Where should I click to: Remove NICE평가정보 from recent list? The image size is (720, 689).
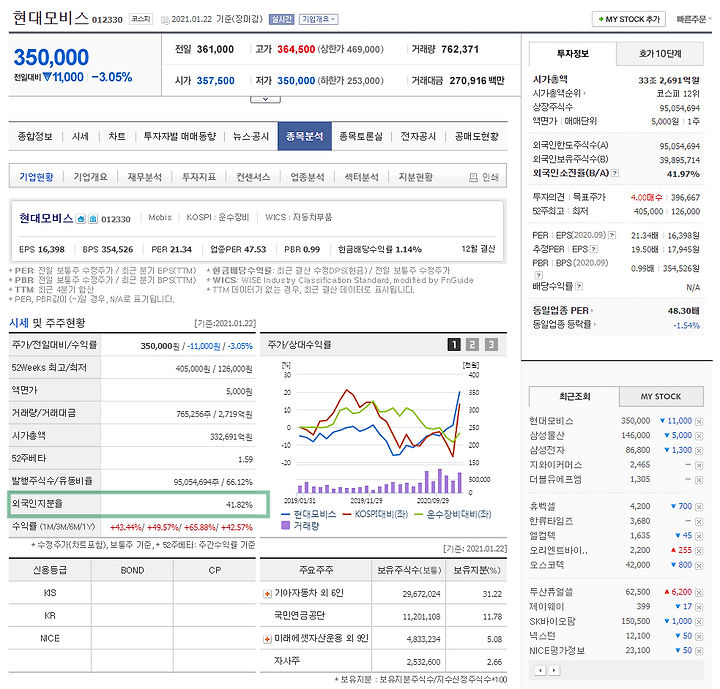(699, 651)
